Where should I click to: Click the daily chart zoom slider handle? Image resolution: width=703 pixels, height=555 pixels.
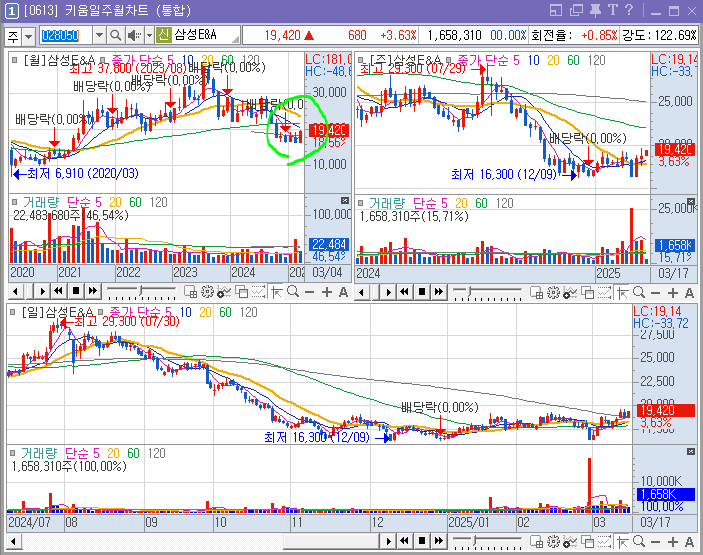click(x=474, y=541)
